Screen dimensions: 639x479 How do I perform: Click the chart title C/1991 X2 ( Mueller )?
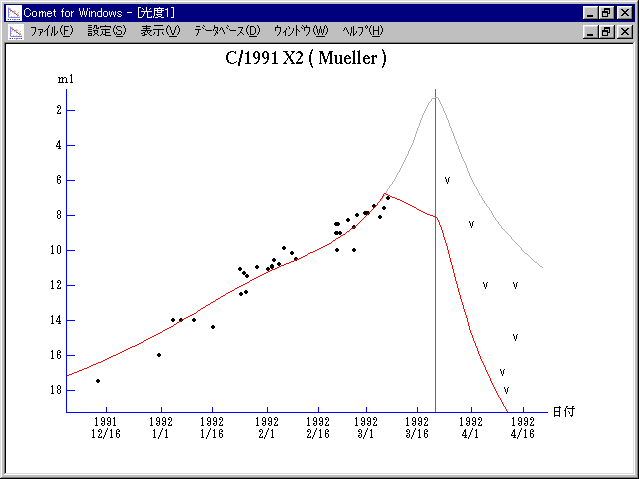coord(307,57)
